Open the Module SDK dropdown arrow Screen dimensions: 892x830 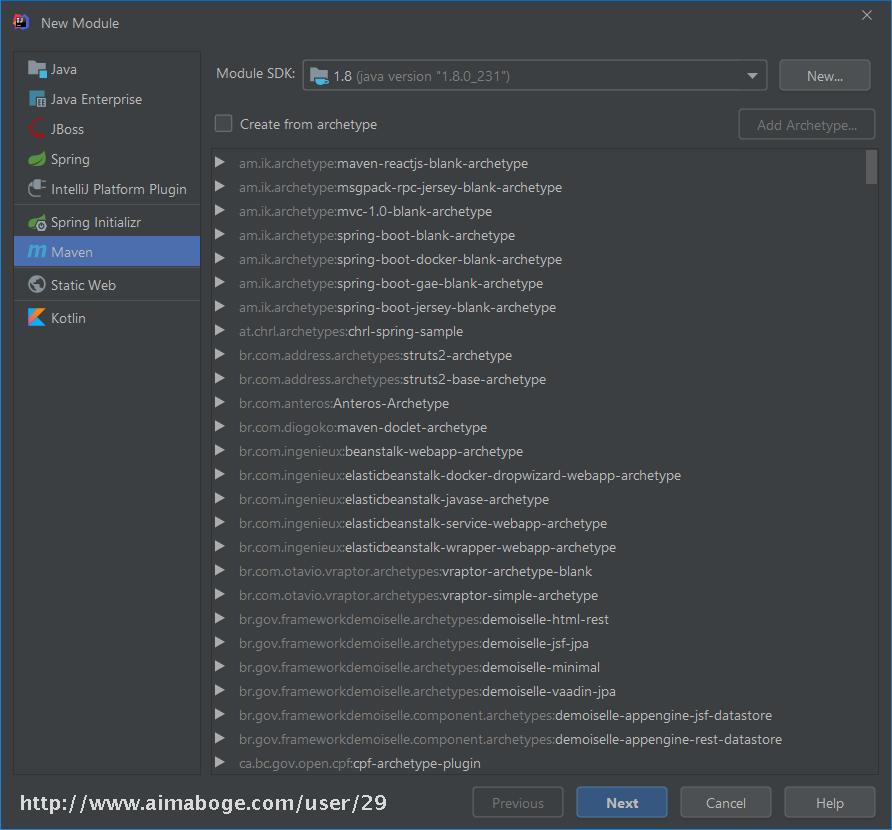(752, 76)
